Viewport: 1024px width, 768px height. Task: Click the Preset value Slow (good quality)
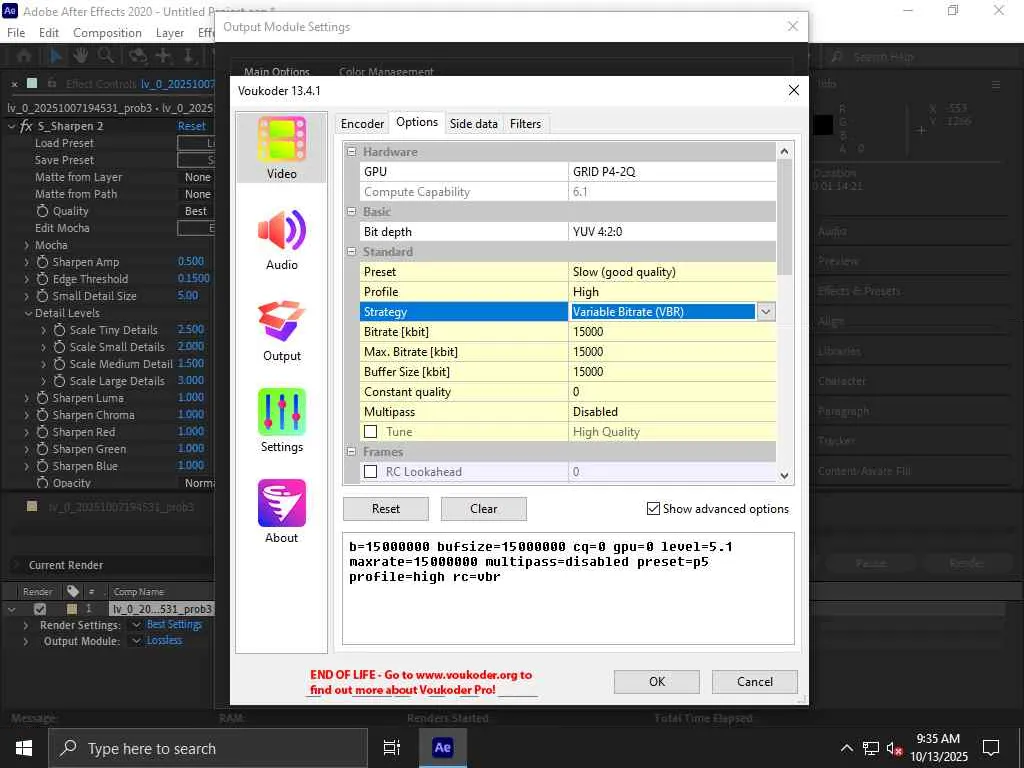click(672, 272)
